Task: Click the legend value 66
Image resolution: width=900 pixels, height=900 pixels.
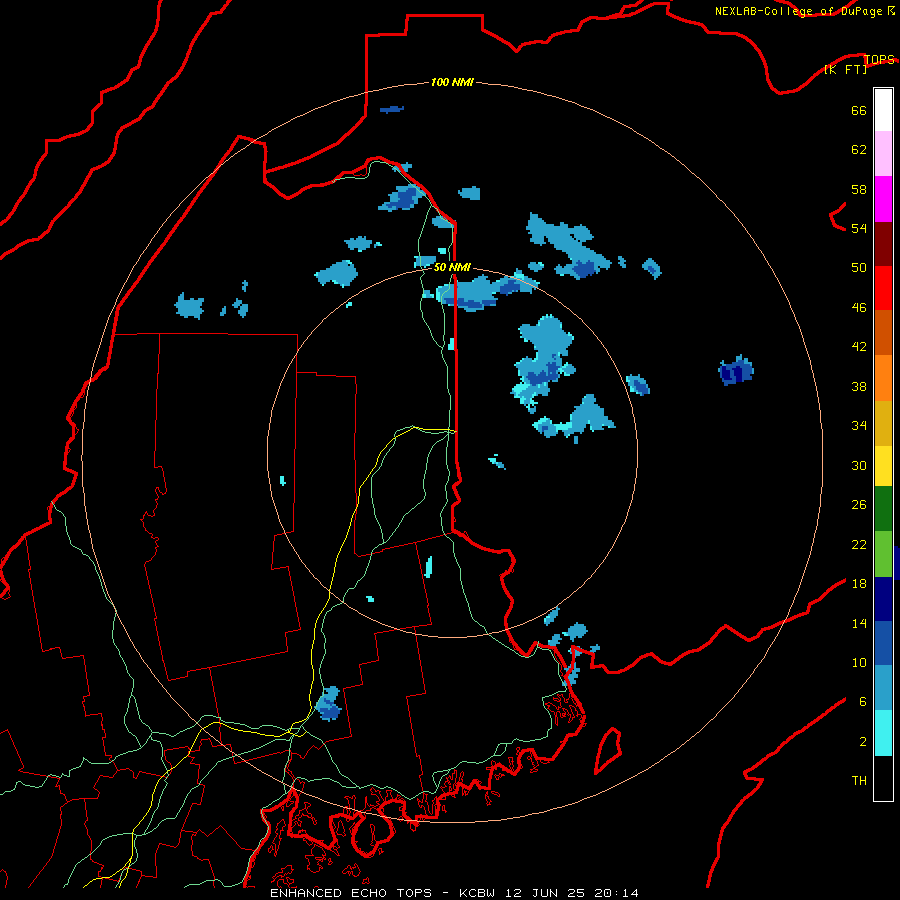Action: click(859, 111)
